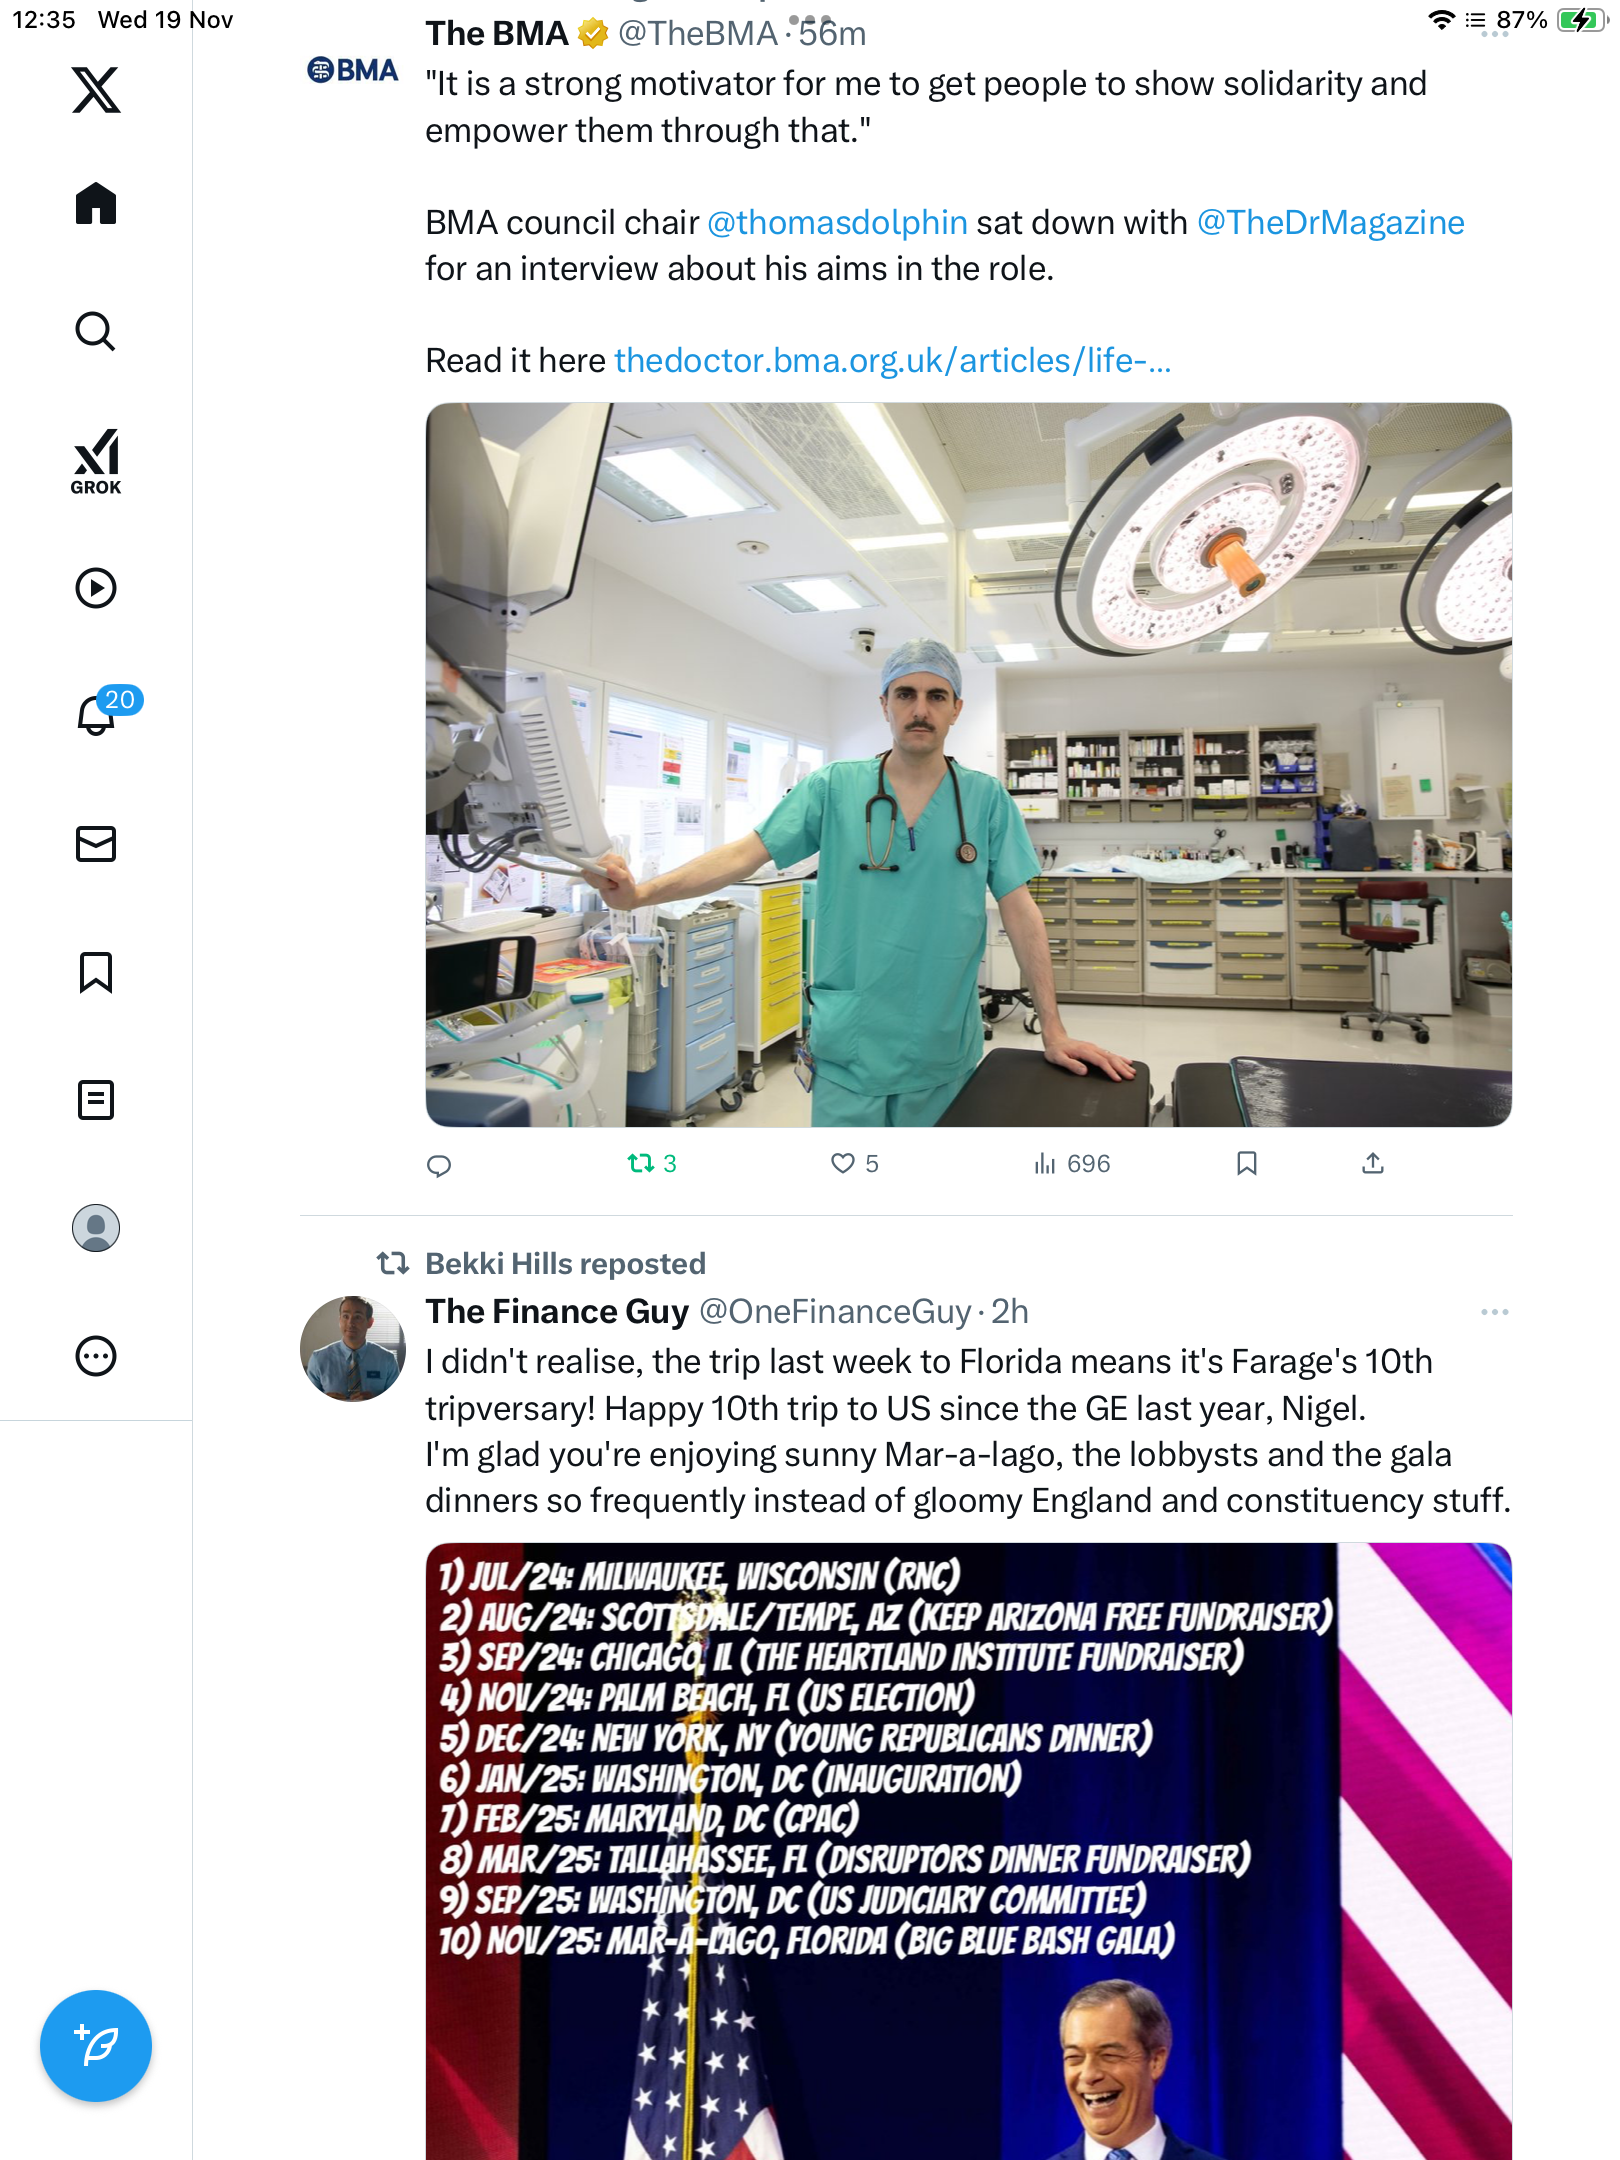Open options menu on the BMA post
The width and height of the screenshot is (1620, 2160).
point(1494,34)
